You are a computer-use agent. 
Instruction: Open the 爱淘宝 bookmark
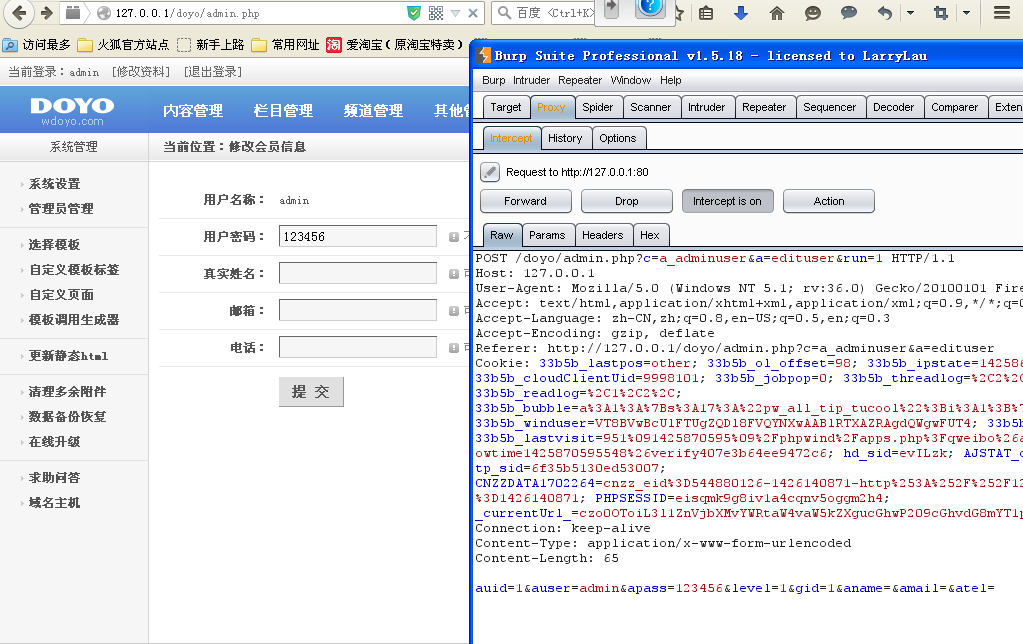[394, 45]
